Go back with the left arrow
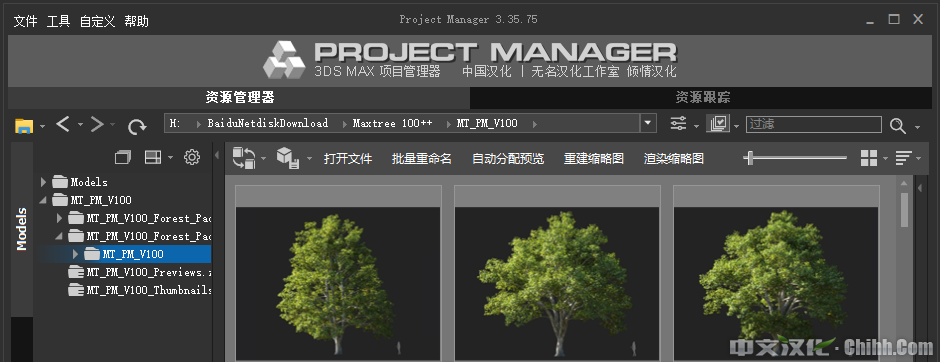The height and width of the screenshot is (362, 940). tap(62, 124)
